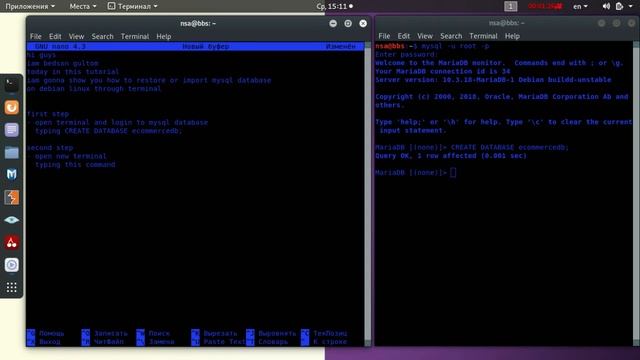Viewport: 640px width, 360px height.
Task: Open Edit menu in right terminal
Action: pos(403,36)
